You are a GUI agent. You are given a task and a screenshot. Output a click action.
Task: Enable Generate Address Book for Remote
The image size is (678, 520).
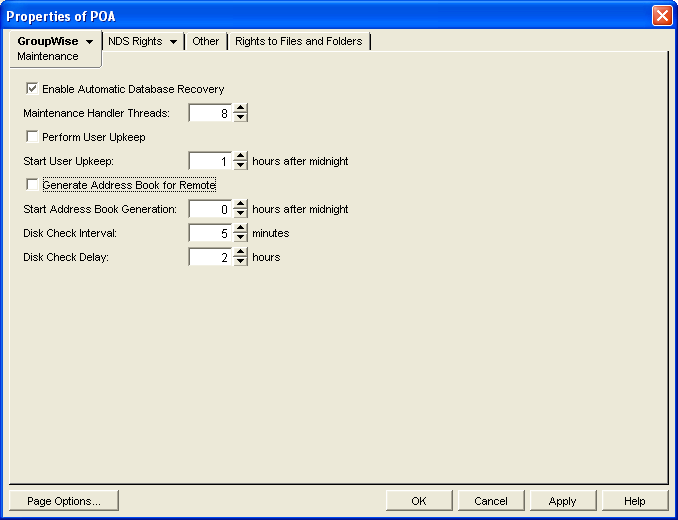point(32,185)
